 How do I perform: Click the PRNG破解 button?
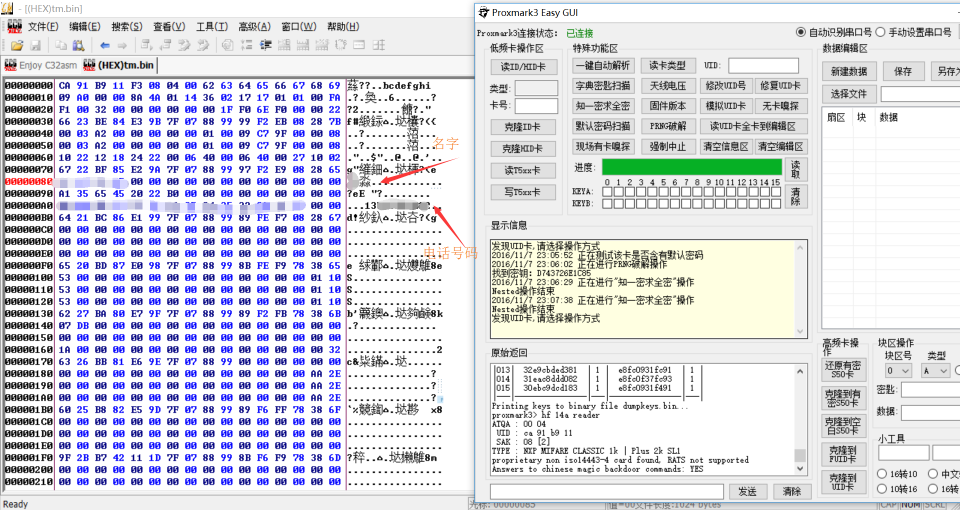tap(666, 126)
